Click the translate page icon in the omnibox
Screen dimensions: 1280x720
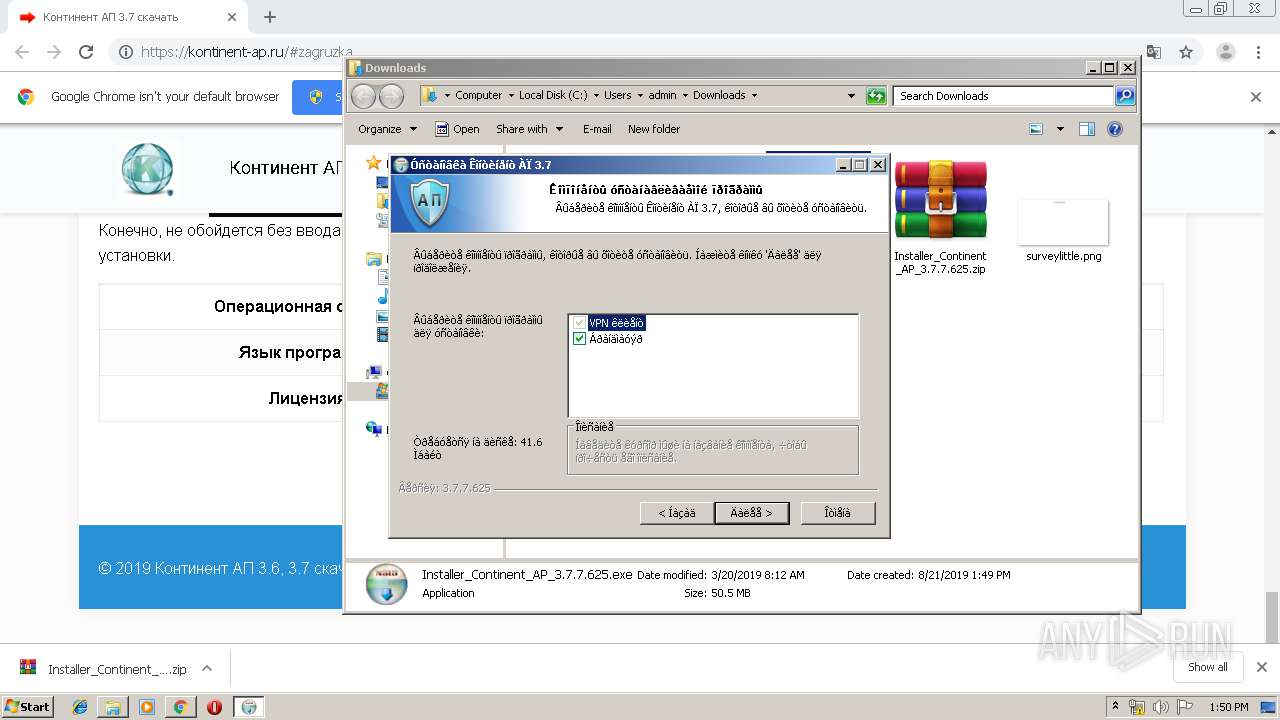tap(1153, 52)
